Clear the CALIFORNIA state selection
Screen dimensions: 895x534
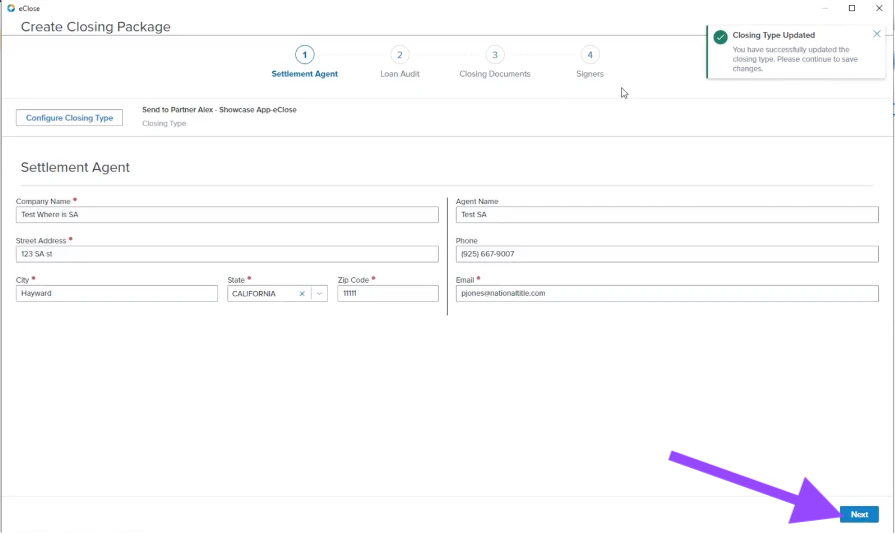[x=302, y=294]
